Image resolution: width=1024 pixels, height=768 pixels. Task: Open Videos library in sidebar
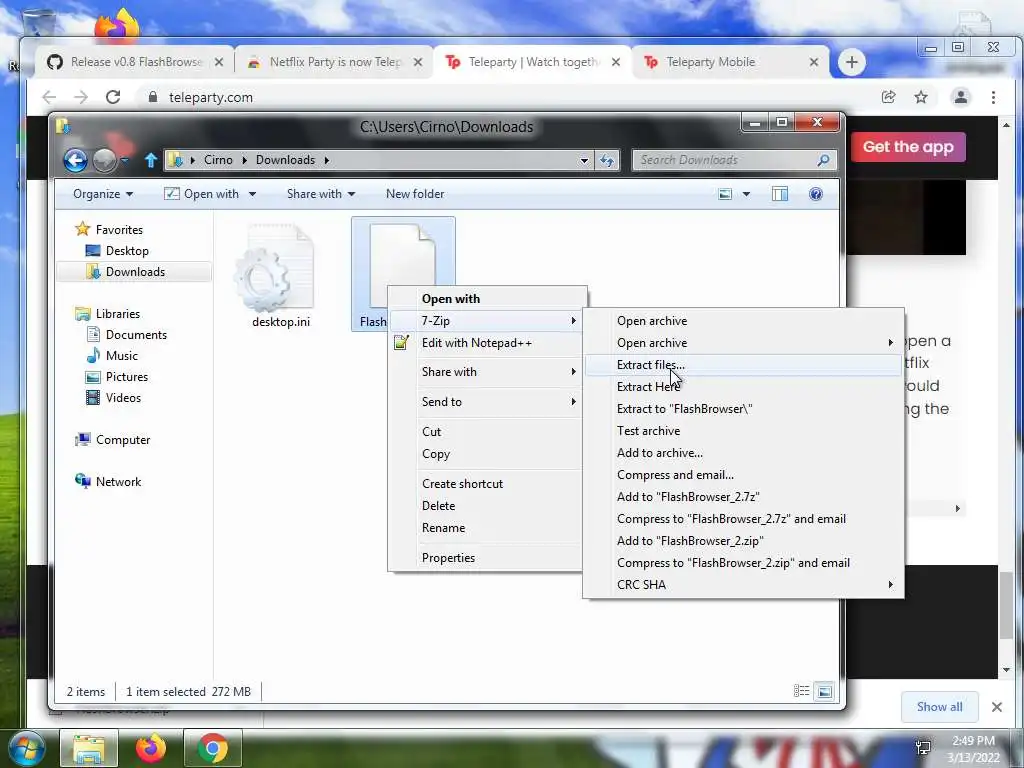pyautogui.click(x=114, y=398)
